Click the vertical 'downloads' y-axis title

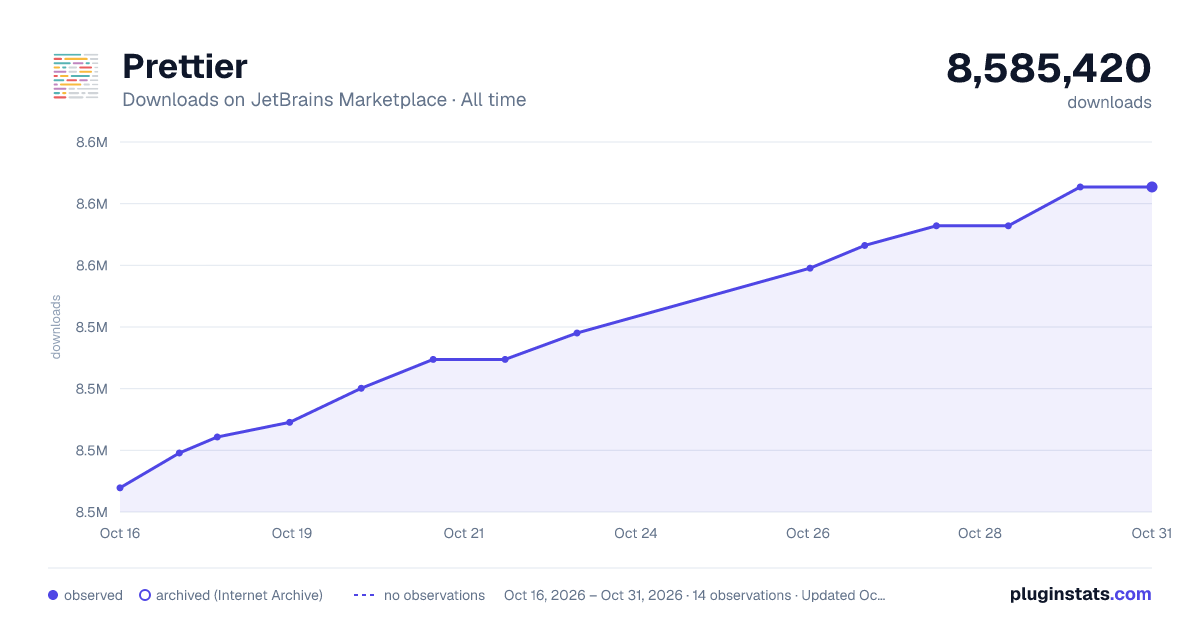(x=57, y=327)
